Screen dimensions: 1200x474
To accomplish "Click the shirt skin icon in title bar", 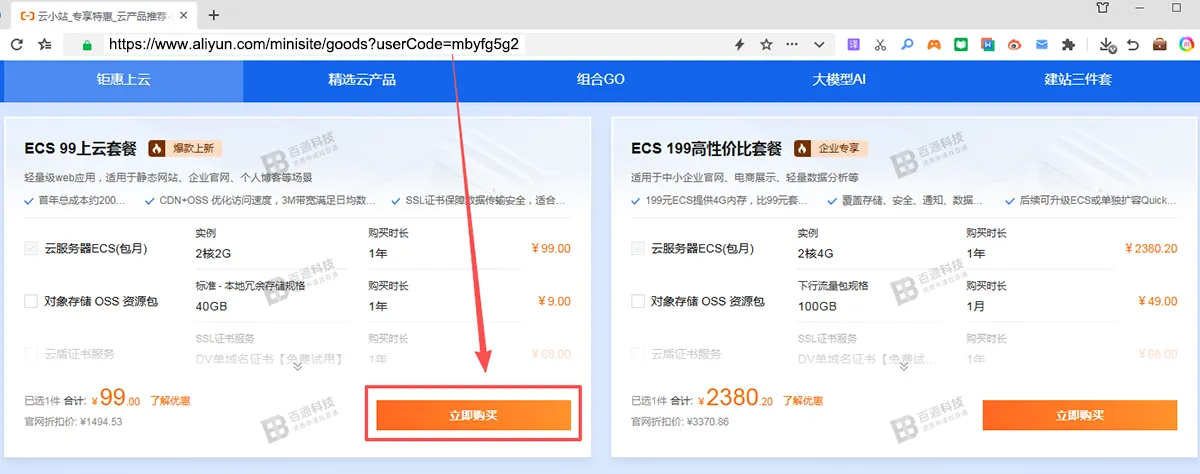I will (x=1103, y=8).
